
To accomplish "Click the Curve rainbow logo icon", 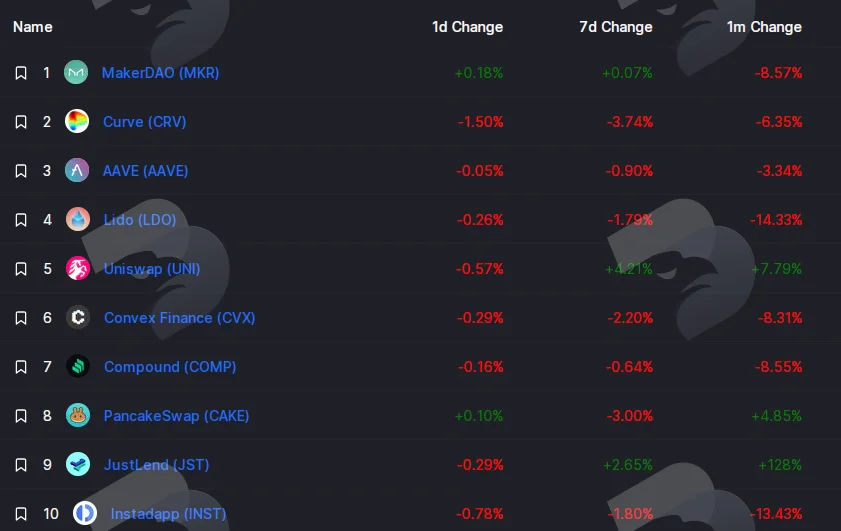I will (77, 121).
